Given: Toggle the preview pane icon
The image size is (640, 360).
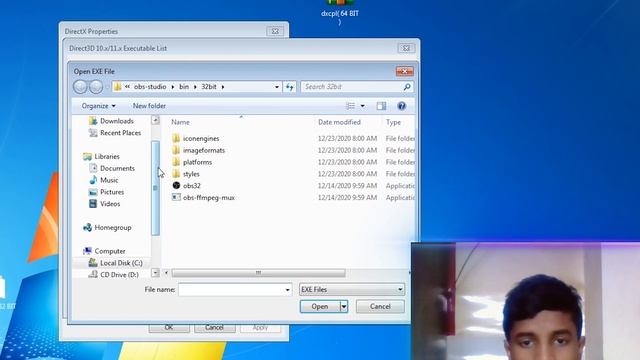Looking at the screenshot, I should pyautogui.click(x=381, y=106).
